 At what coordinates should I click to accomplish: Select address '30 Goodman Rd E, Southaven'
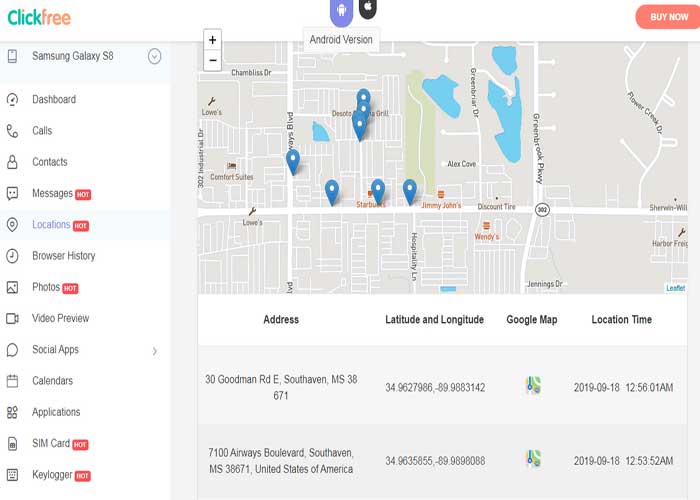pos(281,388)
